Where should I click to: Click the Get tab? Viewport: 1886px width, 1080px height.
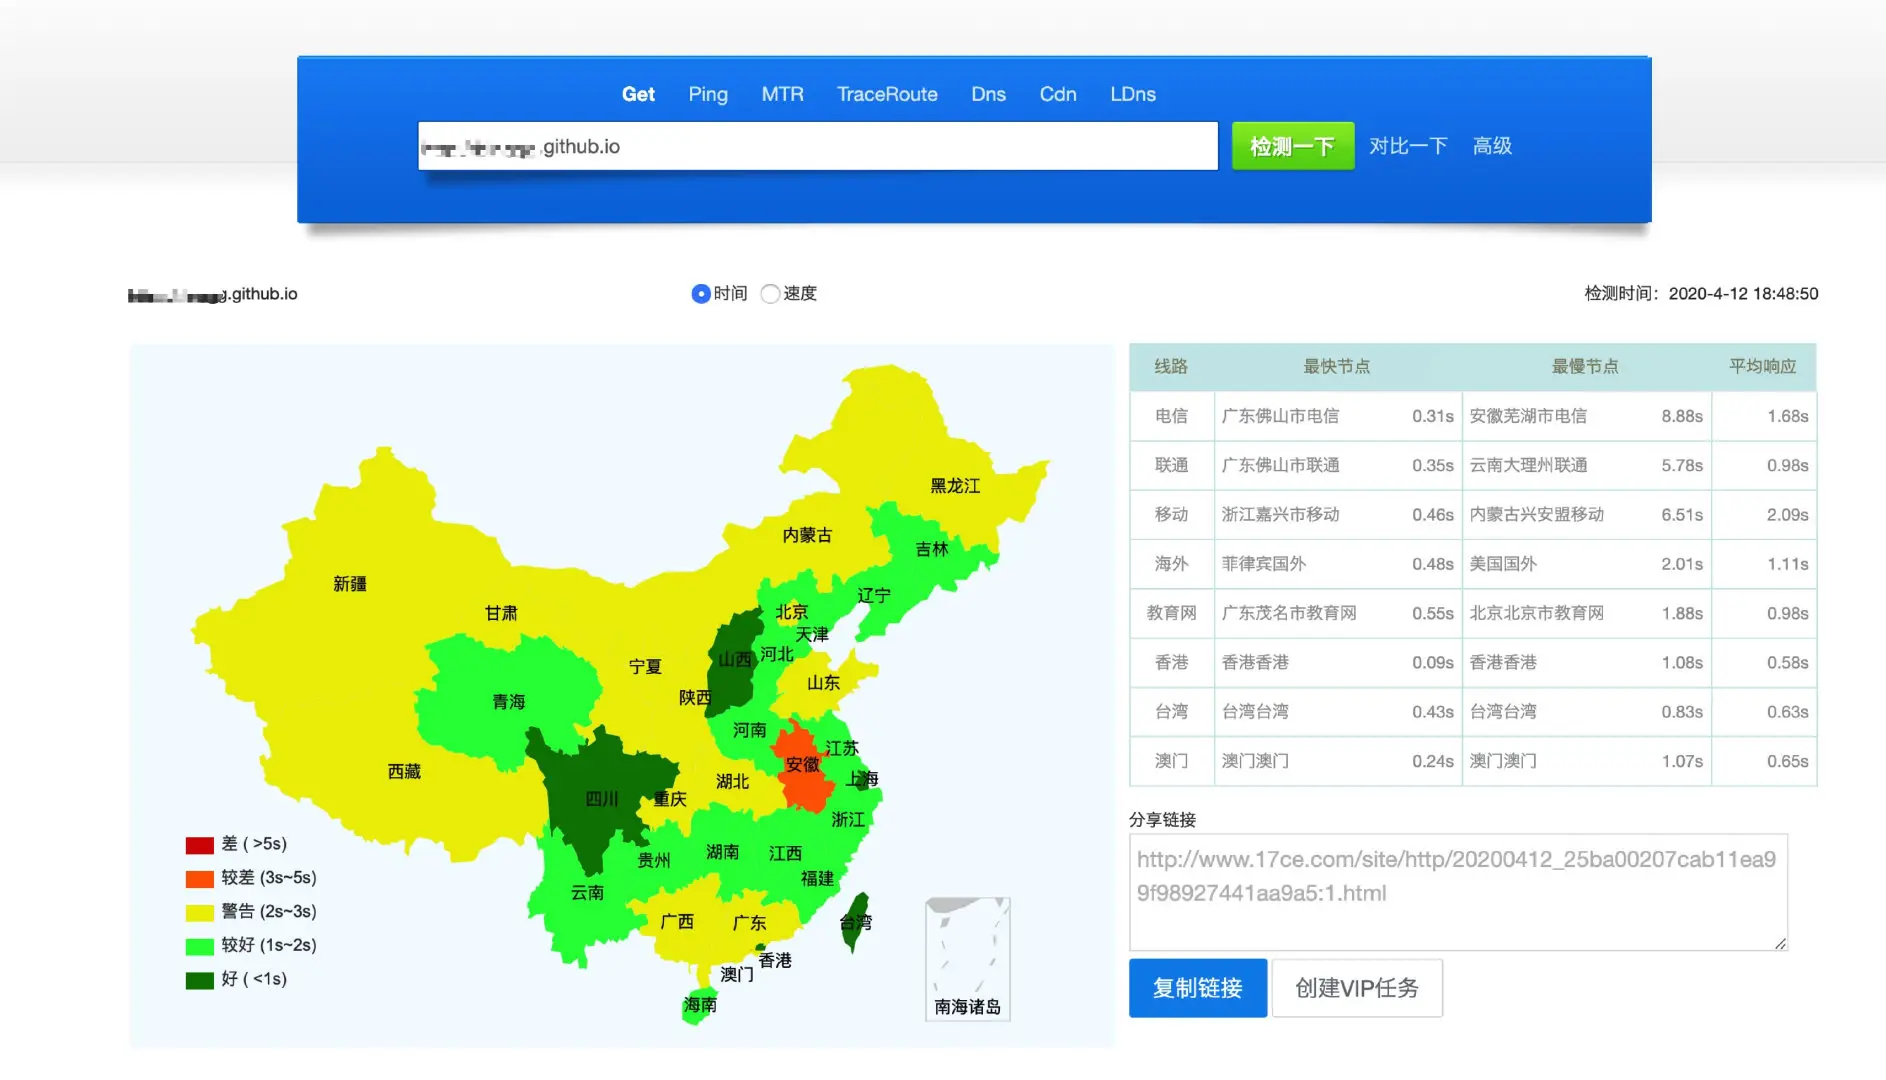pyautogui.click(x=637, y=94)
